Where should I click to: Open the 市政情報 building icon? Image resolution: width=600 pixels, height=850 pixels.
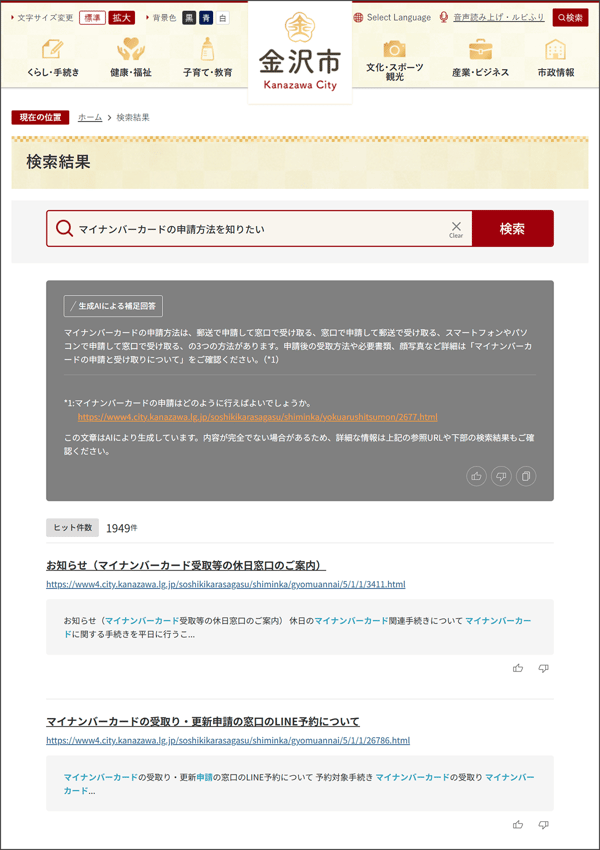556,49
